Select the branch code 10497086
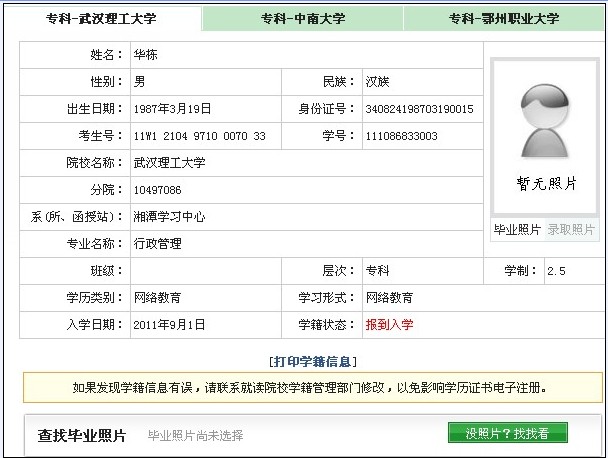 [x=157, y=190]
